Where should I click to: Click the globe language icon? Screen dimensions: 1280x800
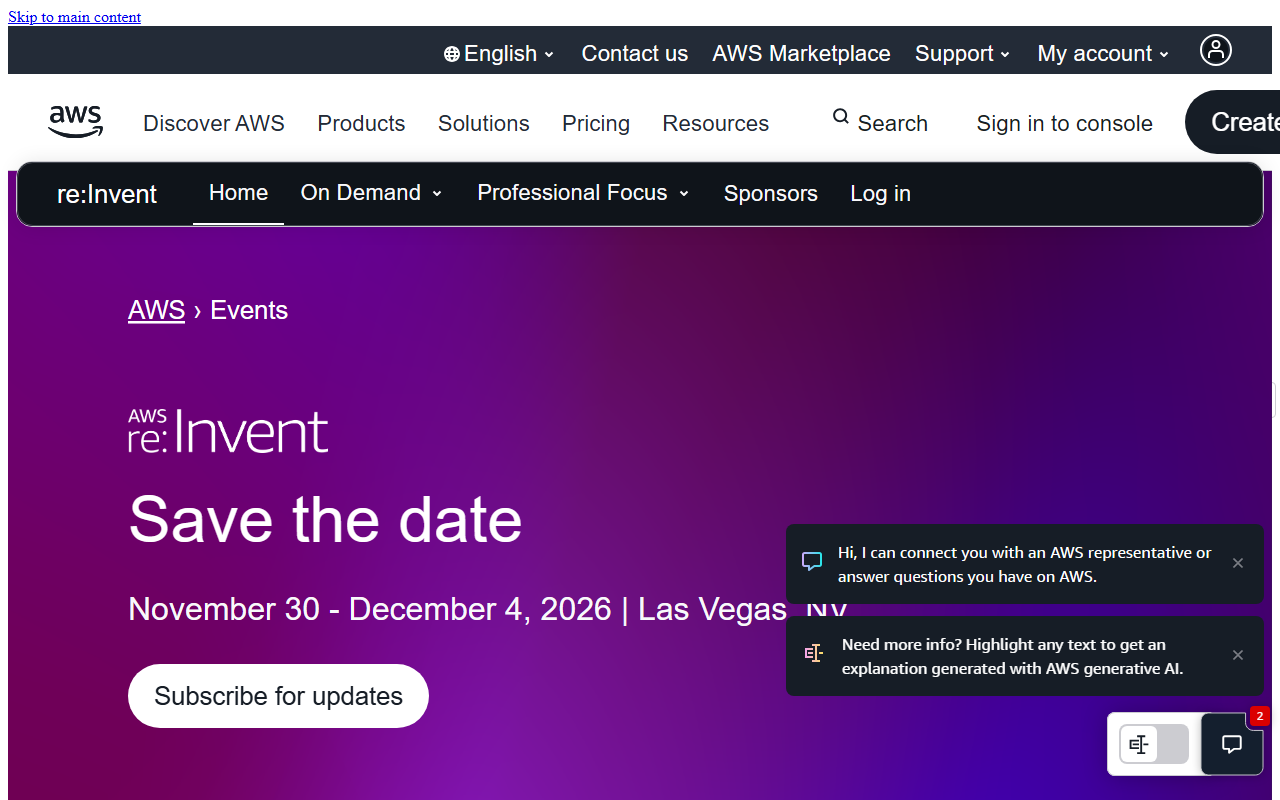(452, 54)
